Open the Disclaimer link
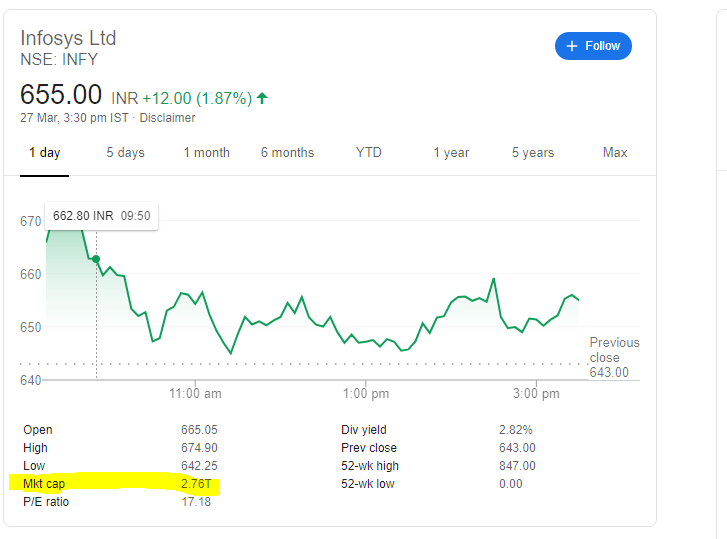 click(167, 118)
